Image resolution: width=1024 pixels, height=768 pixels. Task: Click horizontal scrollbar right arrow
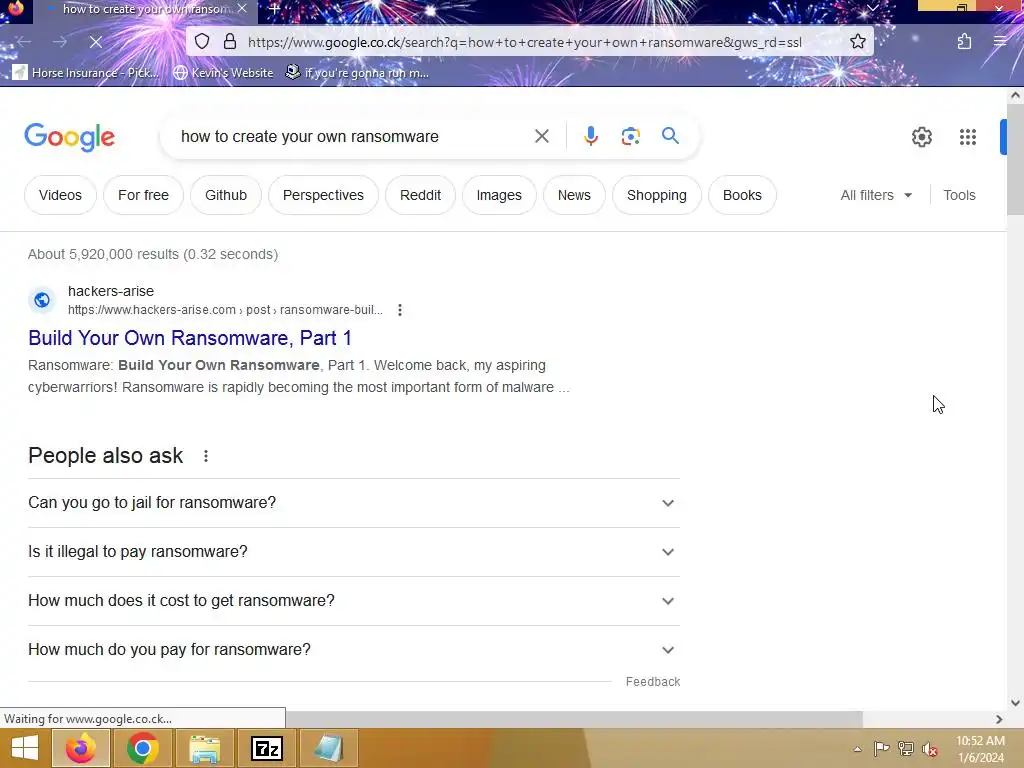click(x=999, y=719)
